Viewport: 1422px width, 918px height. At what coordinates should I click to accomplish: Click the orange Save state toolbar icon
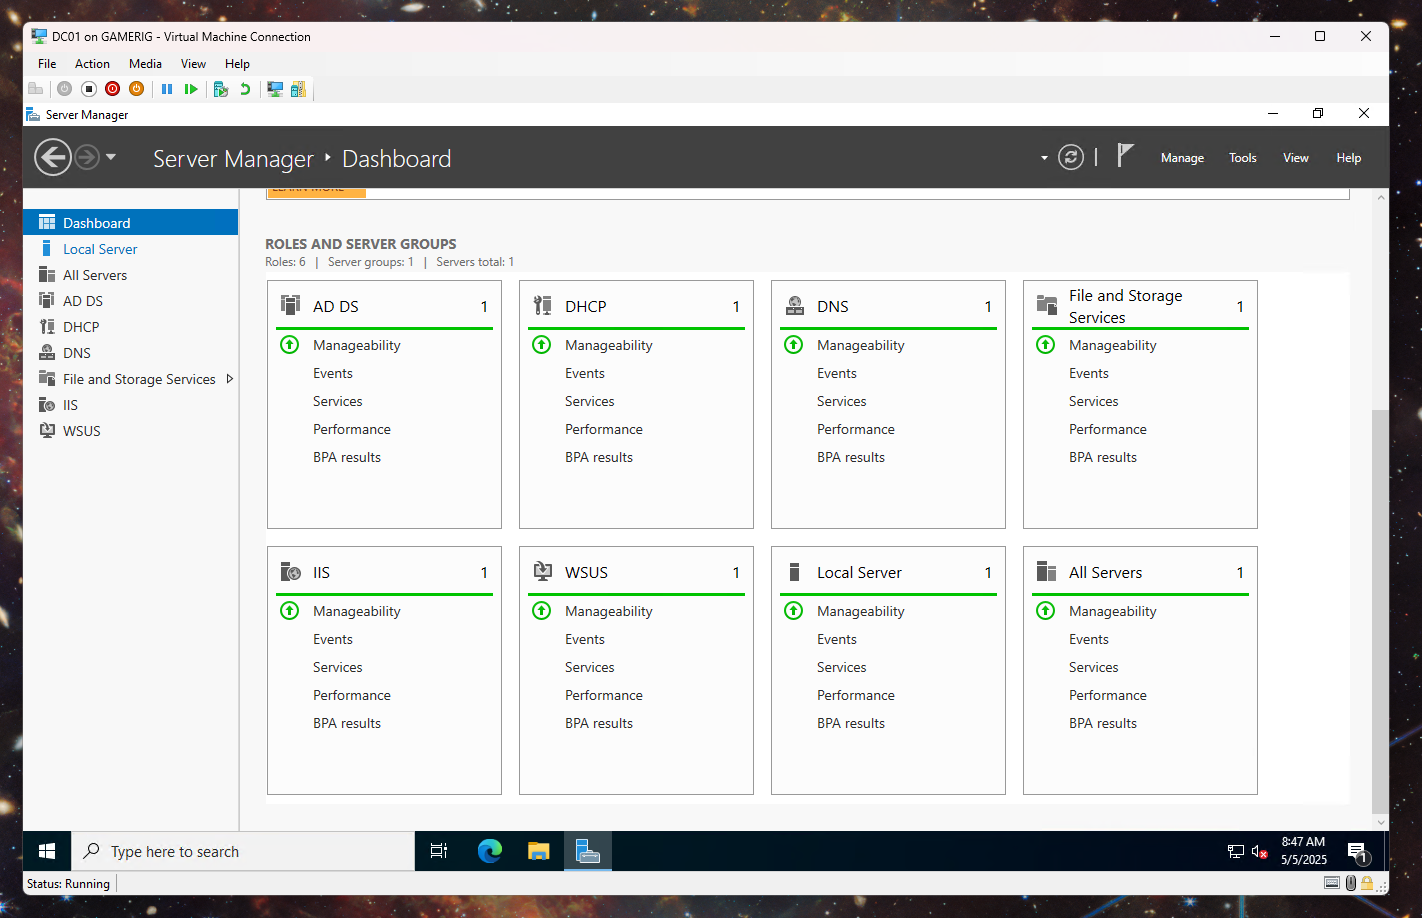[136, 89]
